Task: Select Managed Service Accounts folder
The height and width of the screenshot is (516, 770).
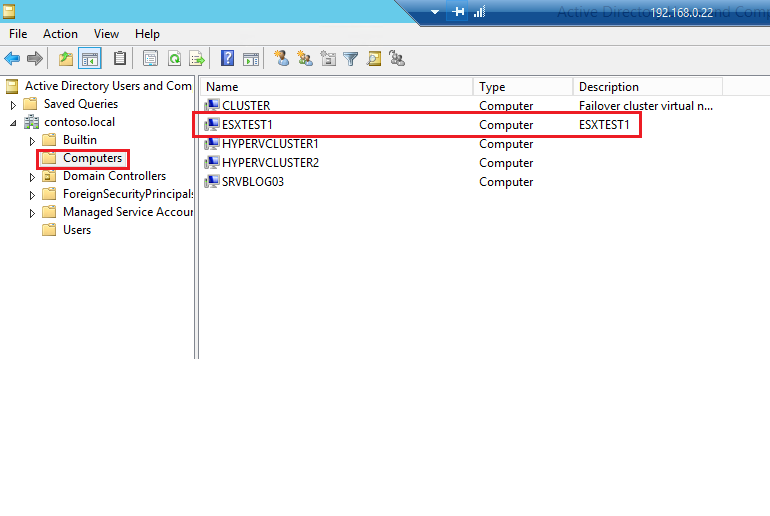Action: click(x=128, y=212)
